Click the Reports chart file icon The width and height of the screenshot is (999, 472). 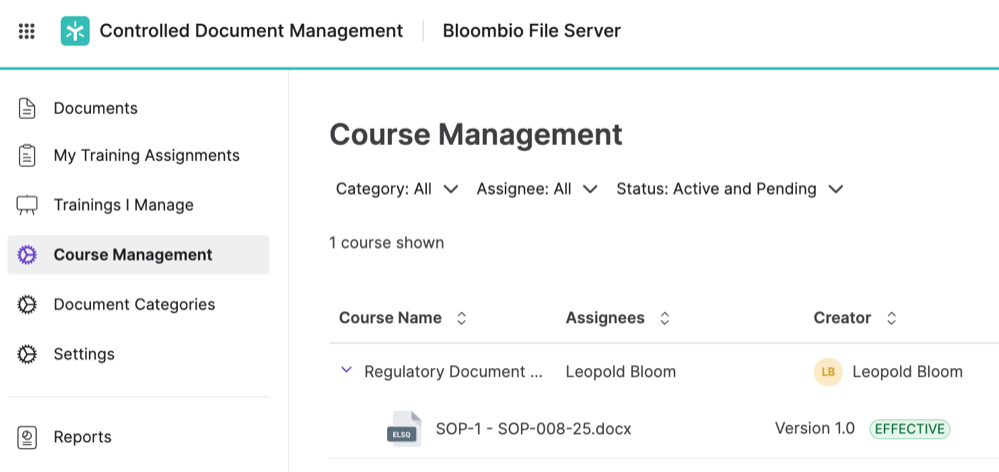click(27, 438)
